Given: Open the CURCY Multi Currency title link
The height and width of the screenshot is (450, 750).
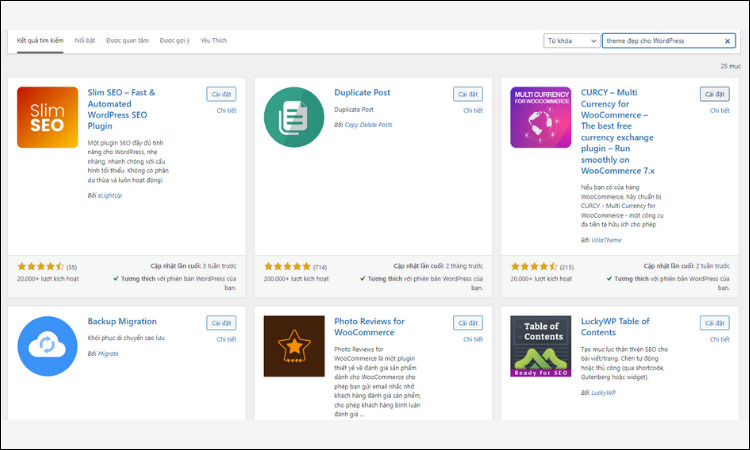Looking at the screenshot, I should point(618,132).
